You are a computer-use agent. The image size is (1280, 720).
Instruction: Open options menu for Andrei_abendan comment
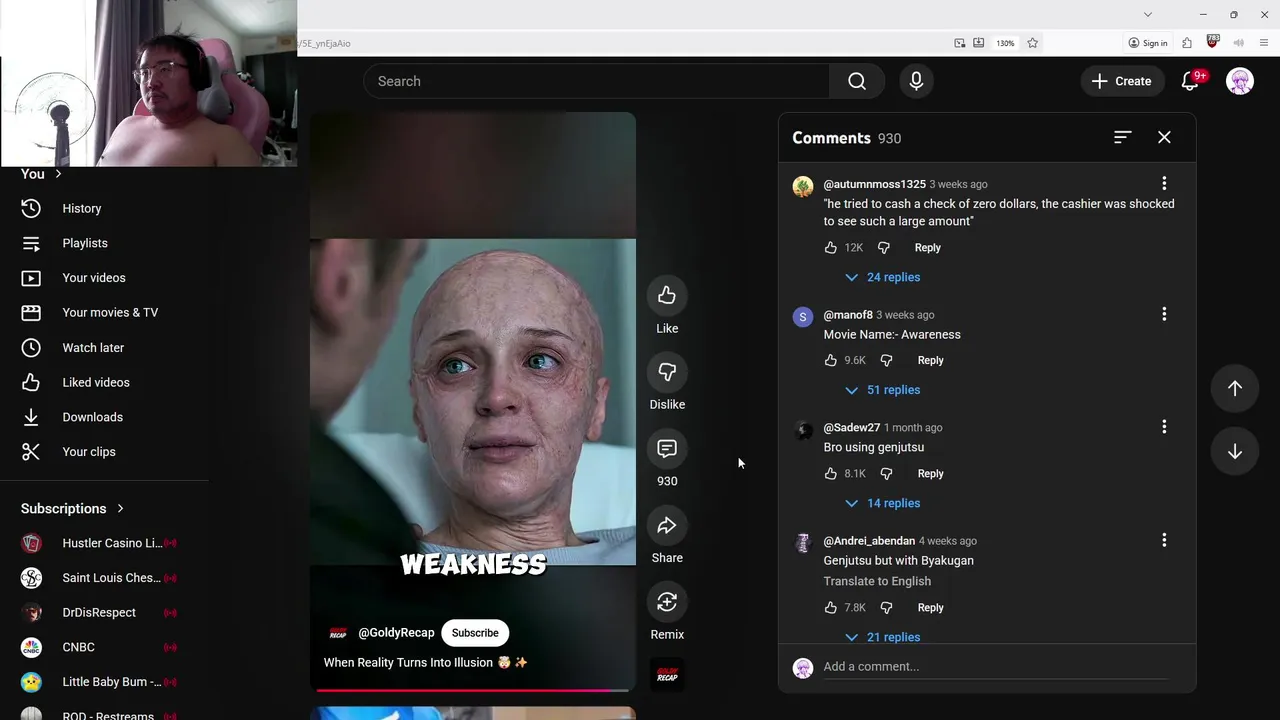pos(1164,540)
